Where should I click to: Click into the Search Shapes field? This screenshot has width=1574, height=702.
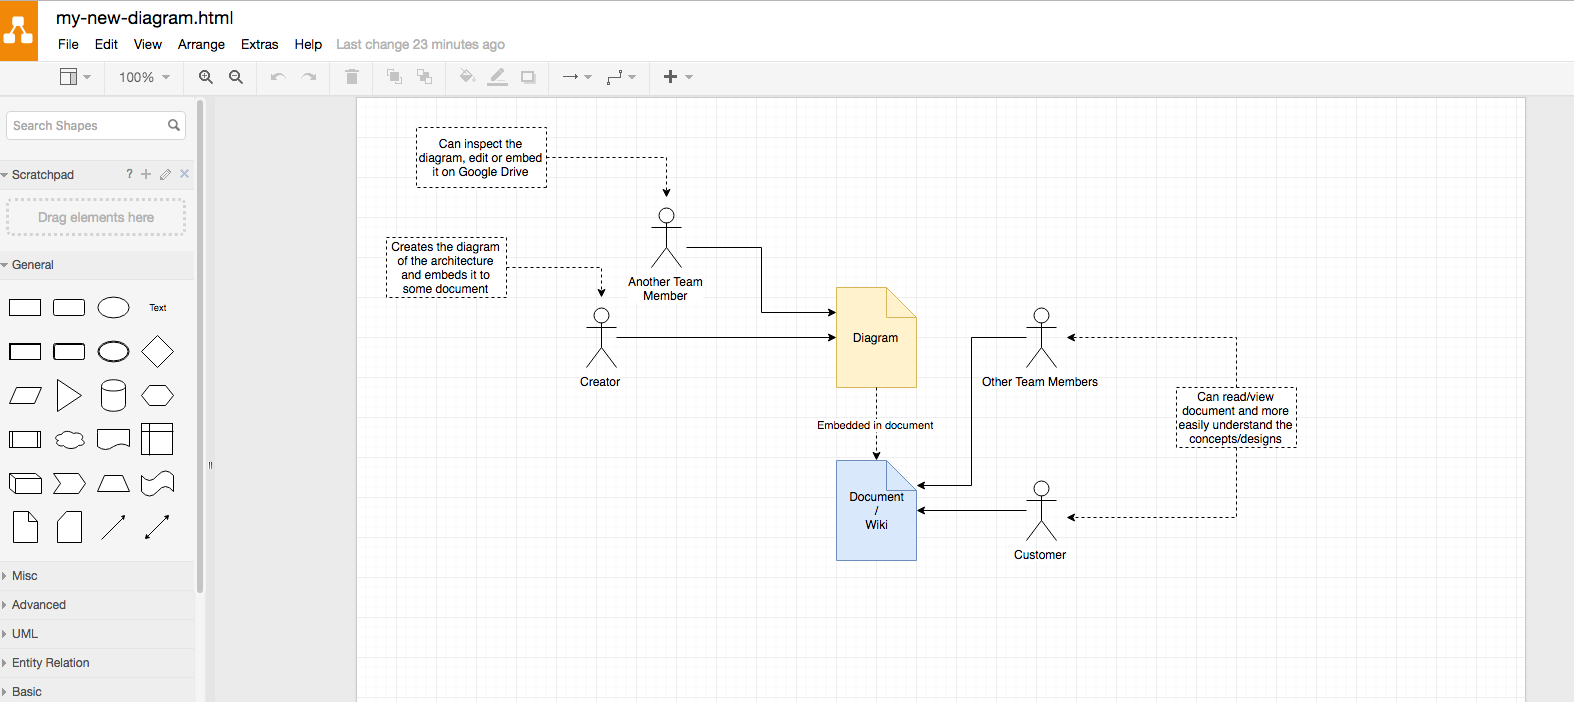(88, 126)
